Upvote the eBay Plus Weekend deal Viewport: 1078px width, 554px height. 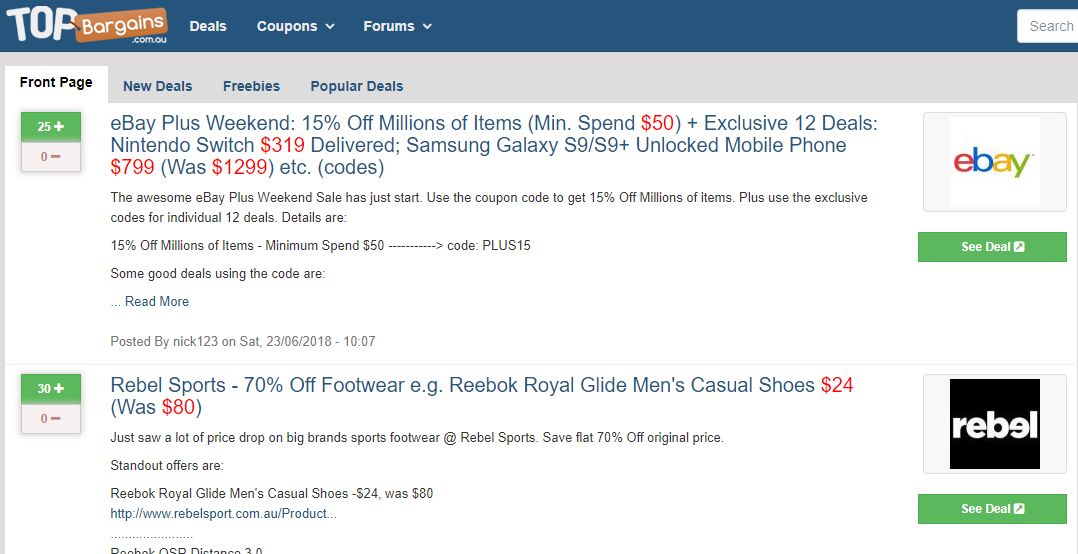pyautogui.click(x=51, y=127)
